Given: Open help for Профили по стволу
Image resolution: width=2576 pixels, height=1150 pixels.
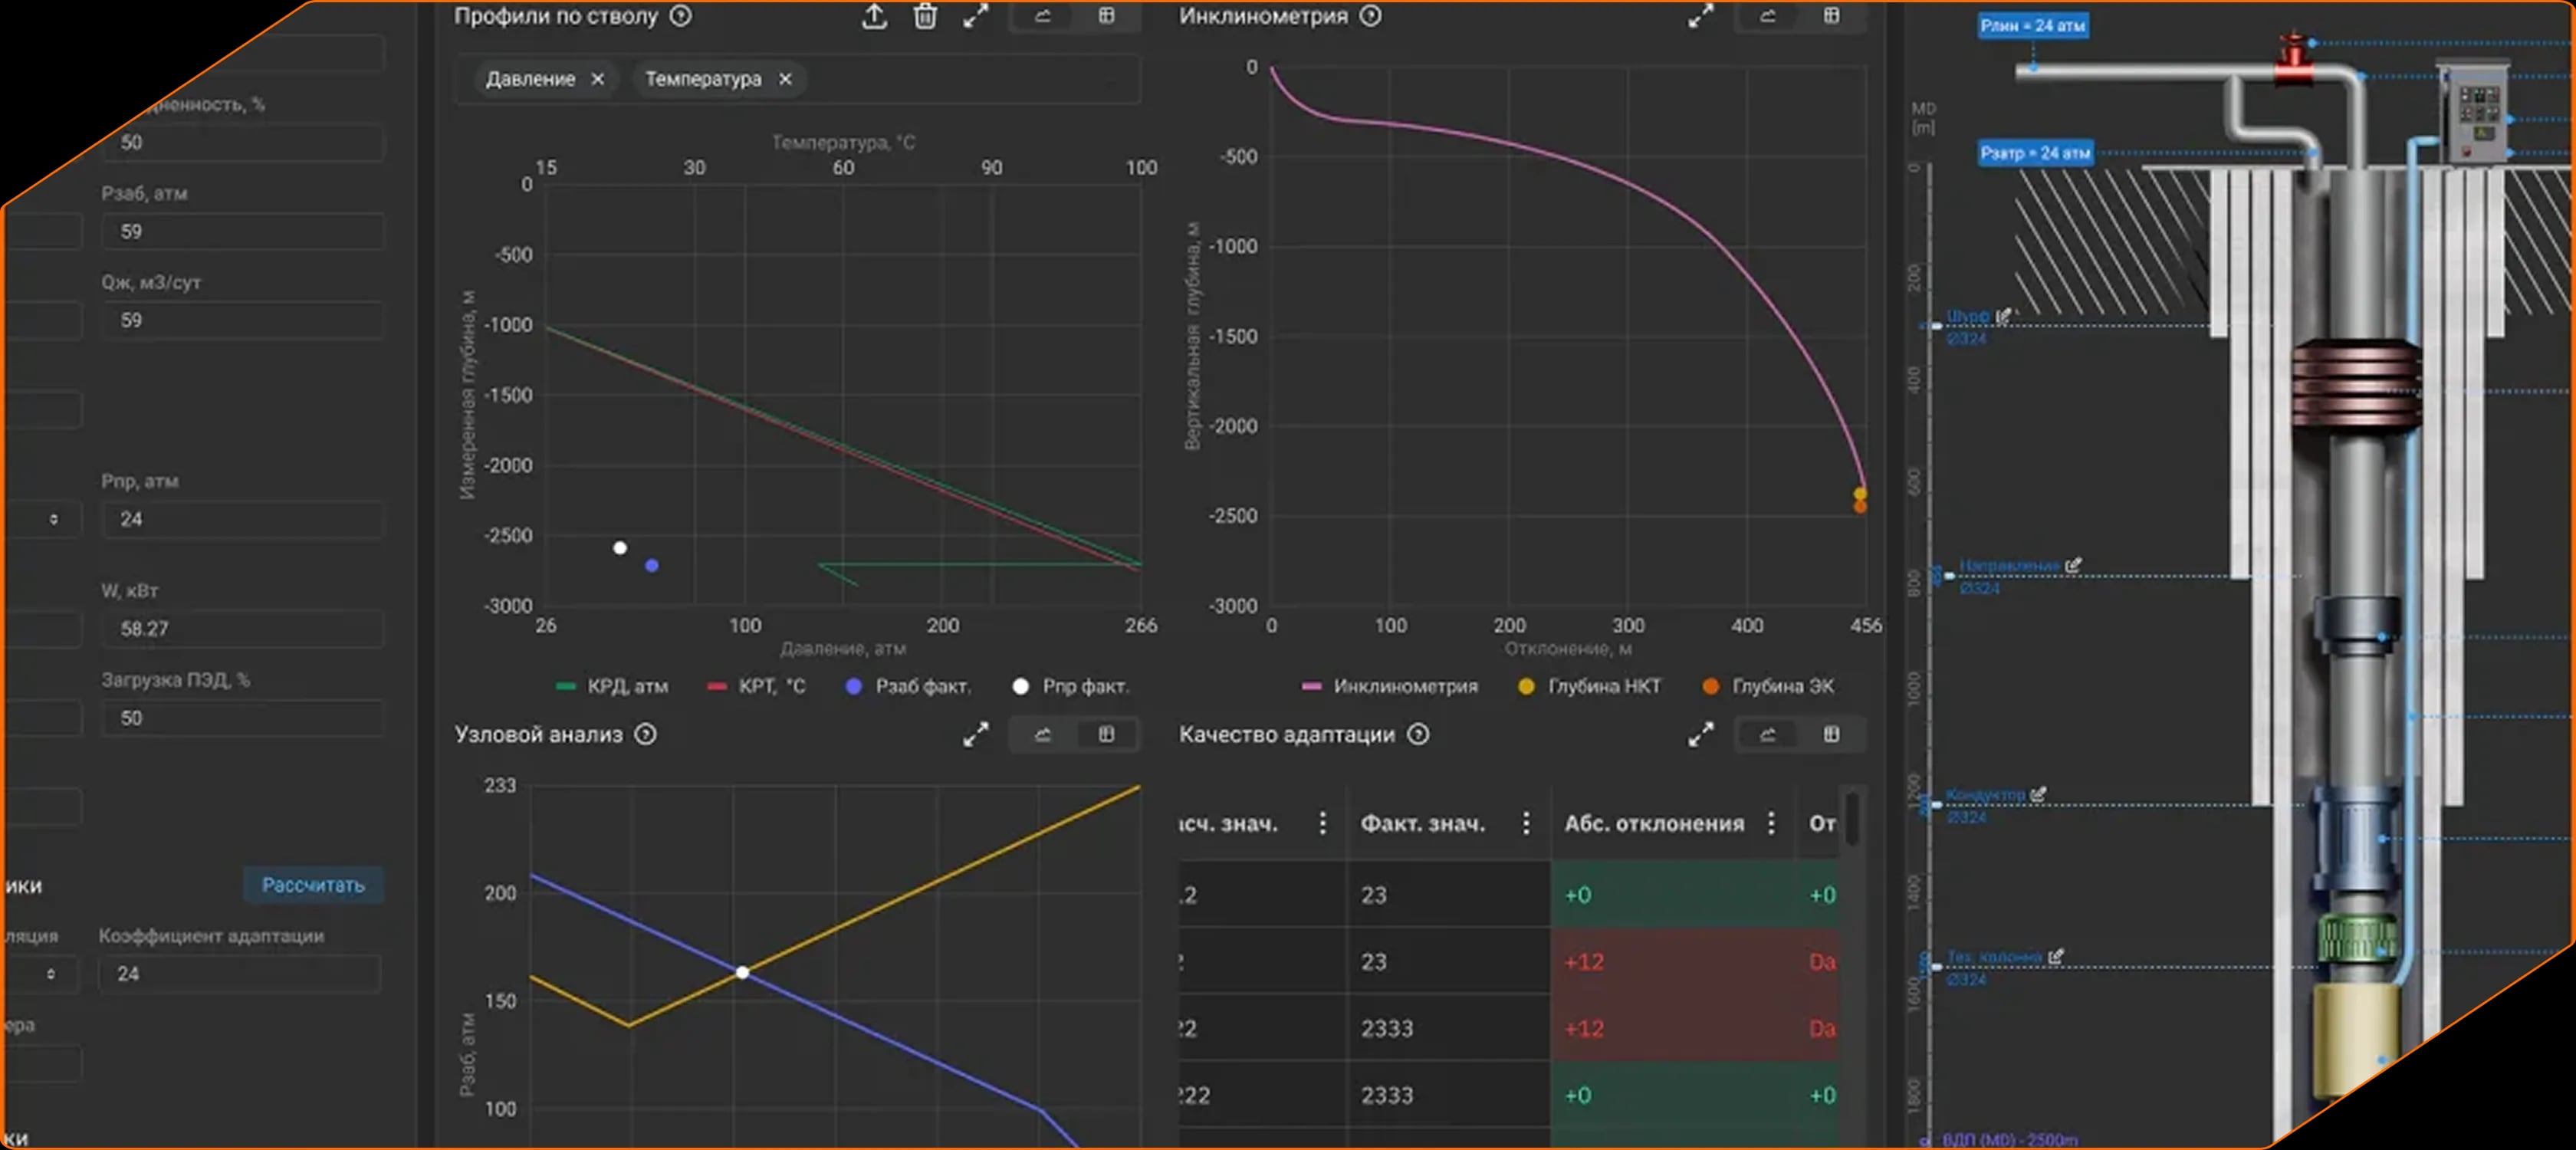Looking at the screenshot, I should coord(681,16).
